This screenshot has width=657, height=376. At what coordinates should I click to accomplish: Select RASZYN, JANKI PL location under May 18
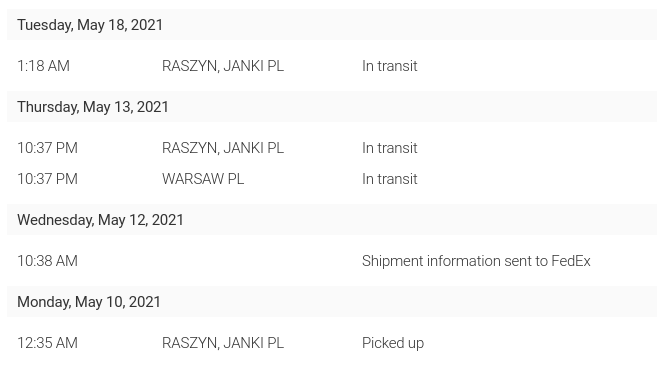222,66
